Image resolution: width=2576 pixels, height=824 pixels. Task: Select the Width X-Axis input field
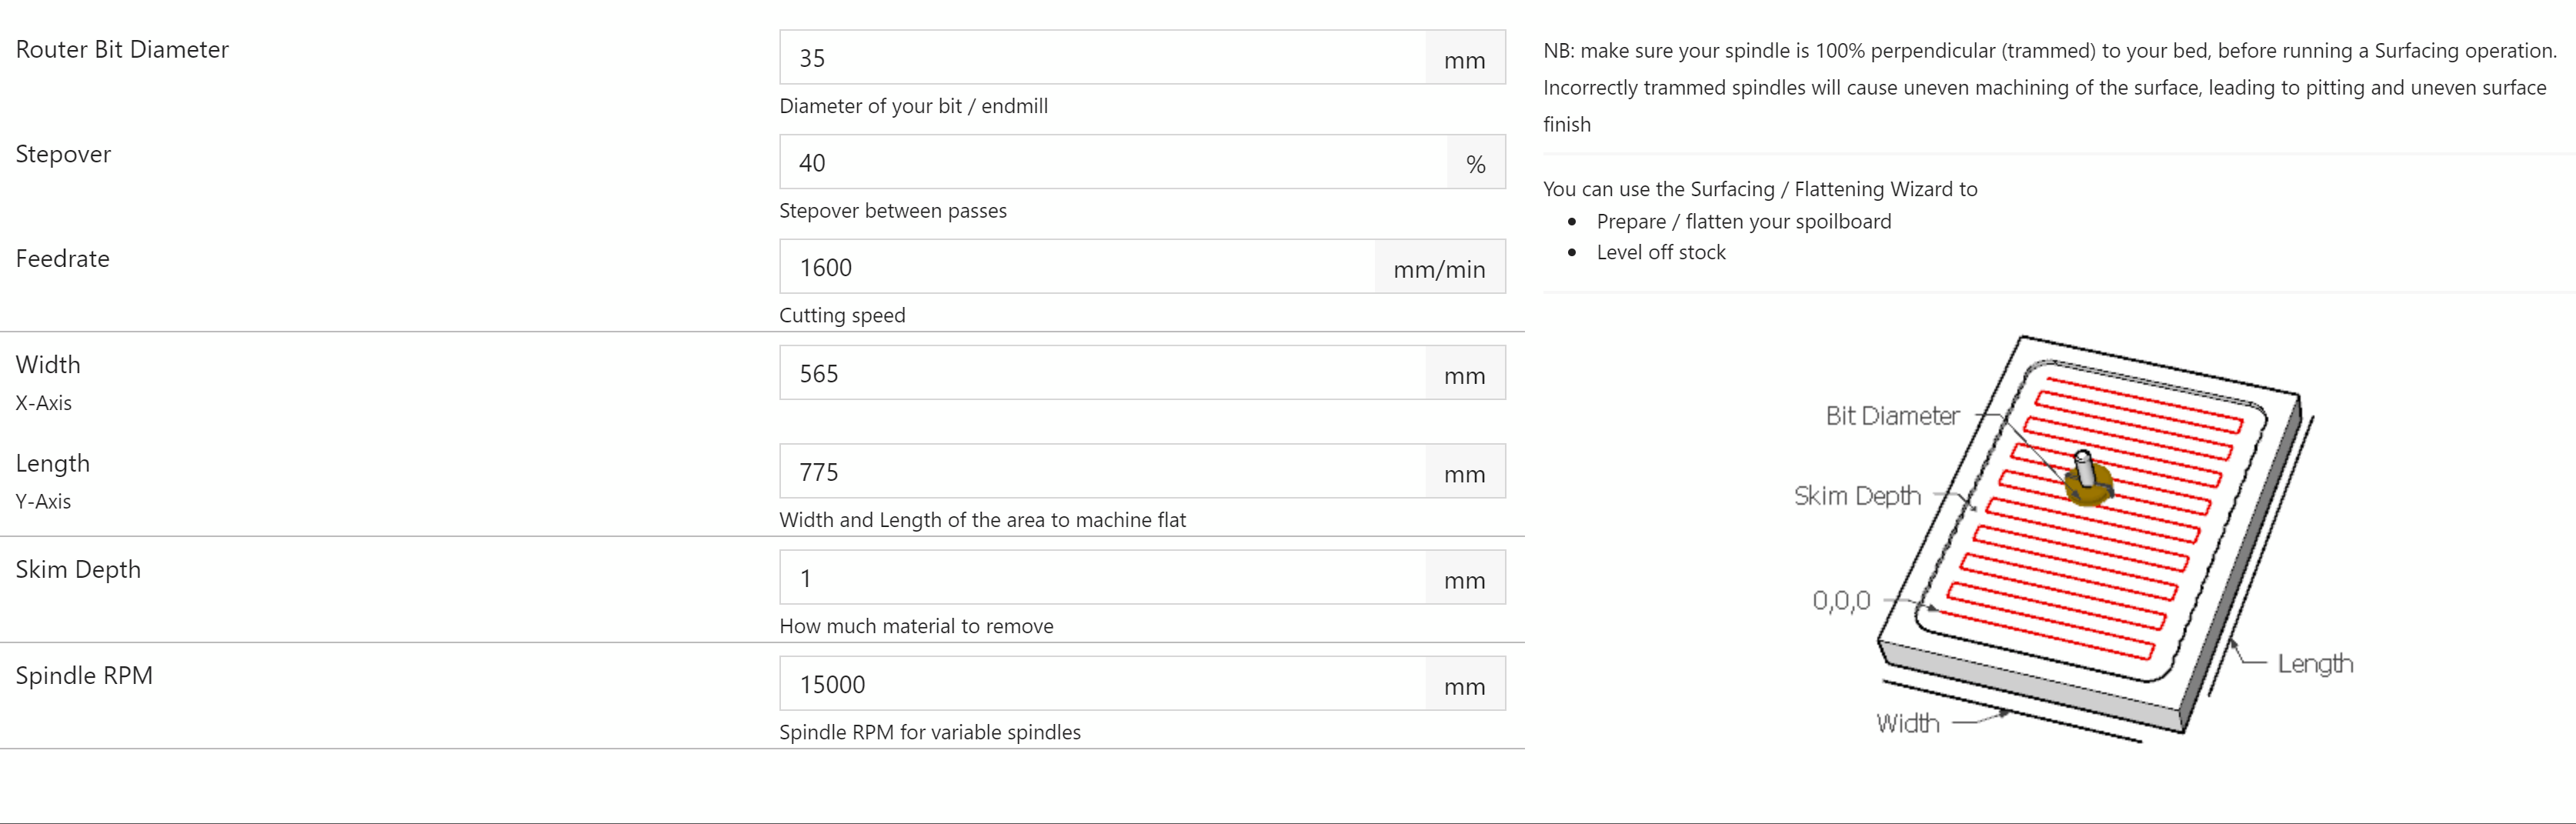pos(1100,372)
